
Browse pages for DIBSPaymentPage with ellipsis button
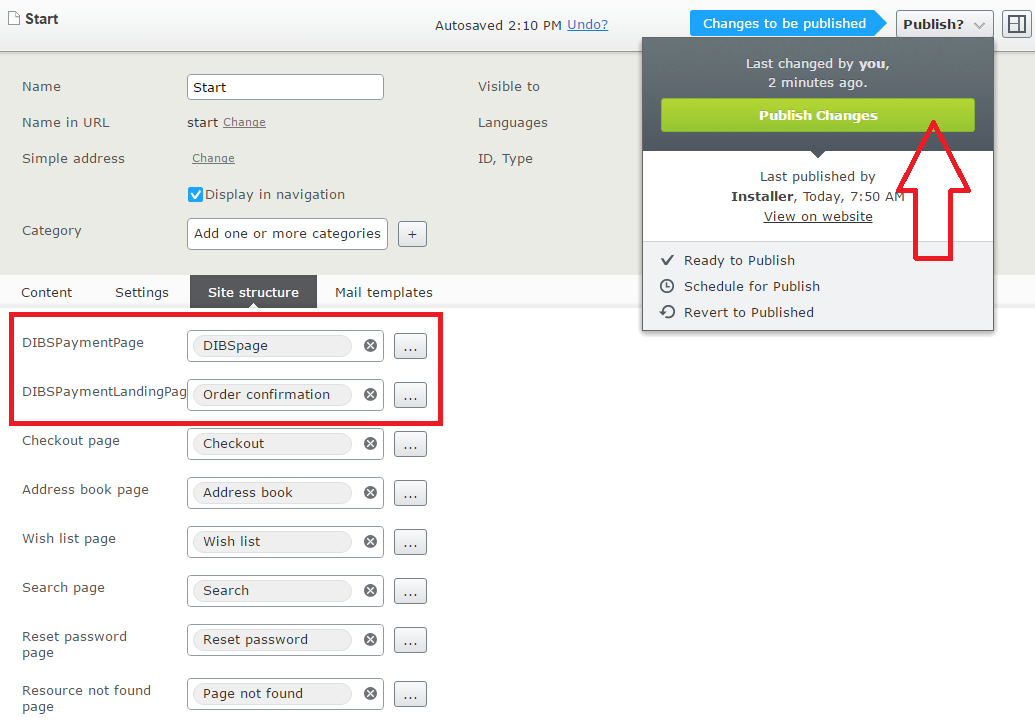coord(410,346)
